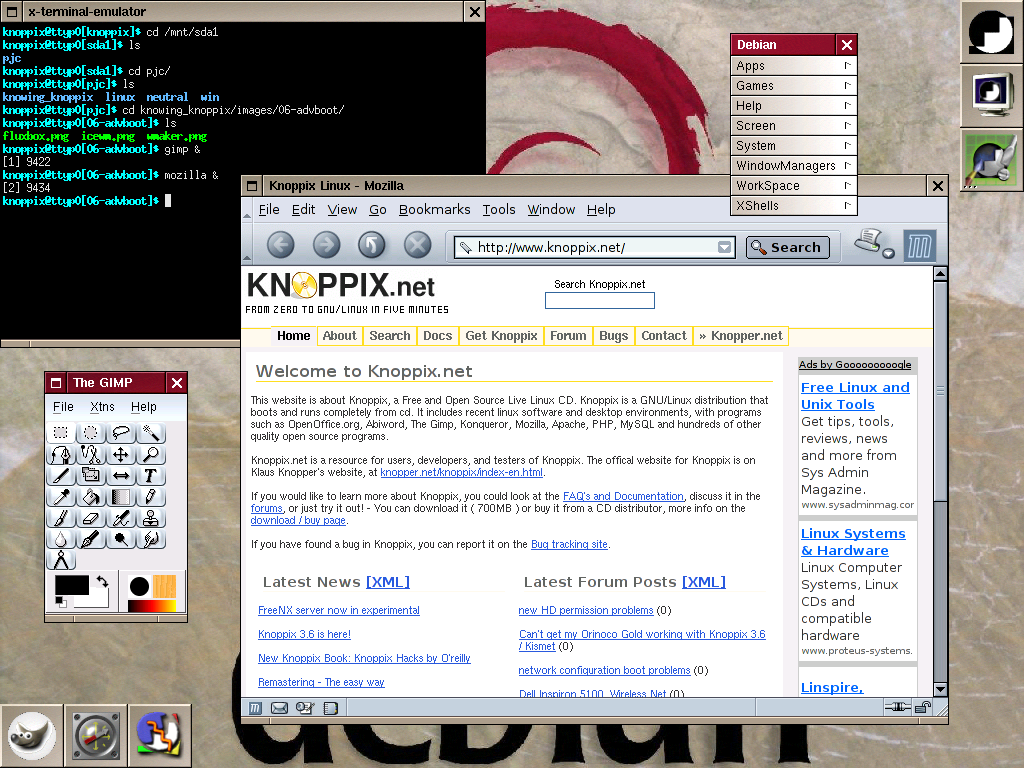Open the Bookmarks menu in Mozilla
The image size is (1024, 768).
434,210
